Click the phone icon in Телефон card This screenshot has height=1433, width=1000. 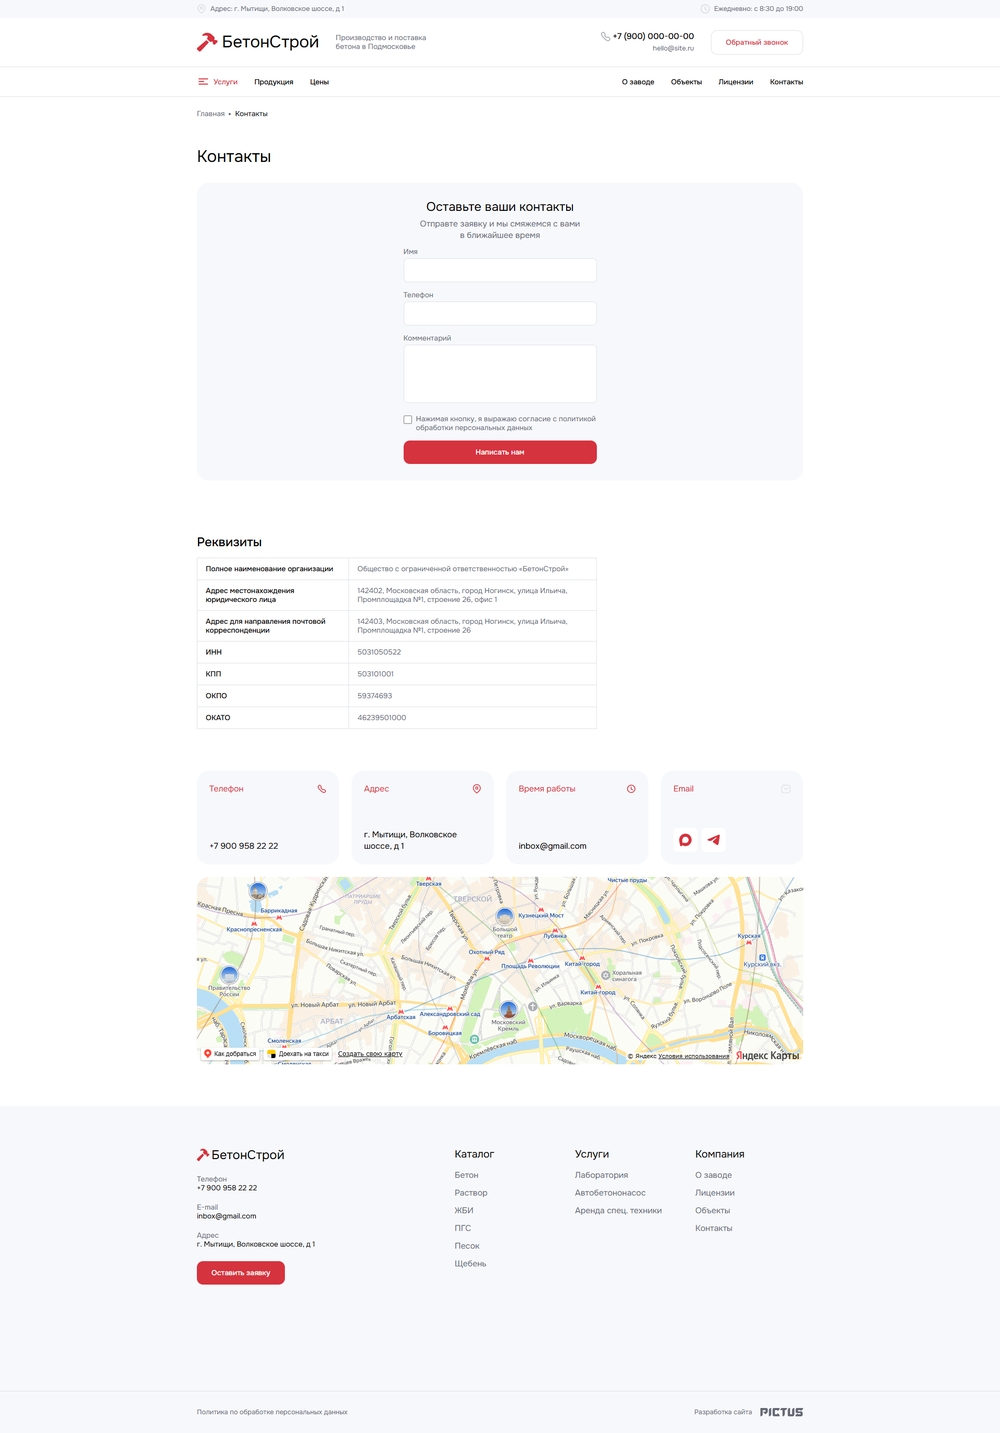coord(322,789)
